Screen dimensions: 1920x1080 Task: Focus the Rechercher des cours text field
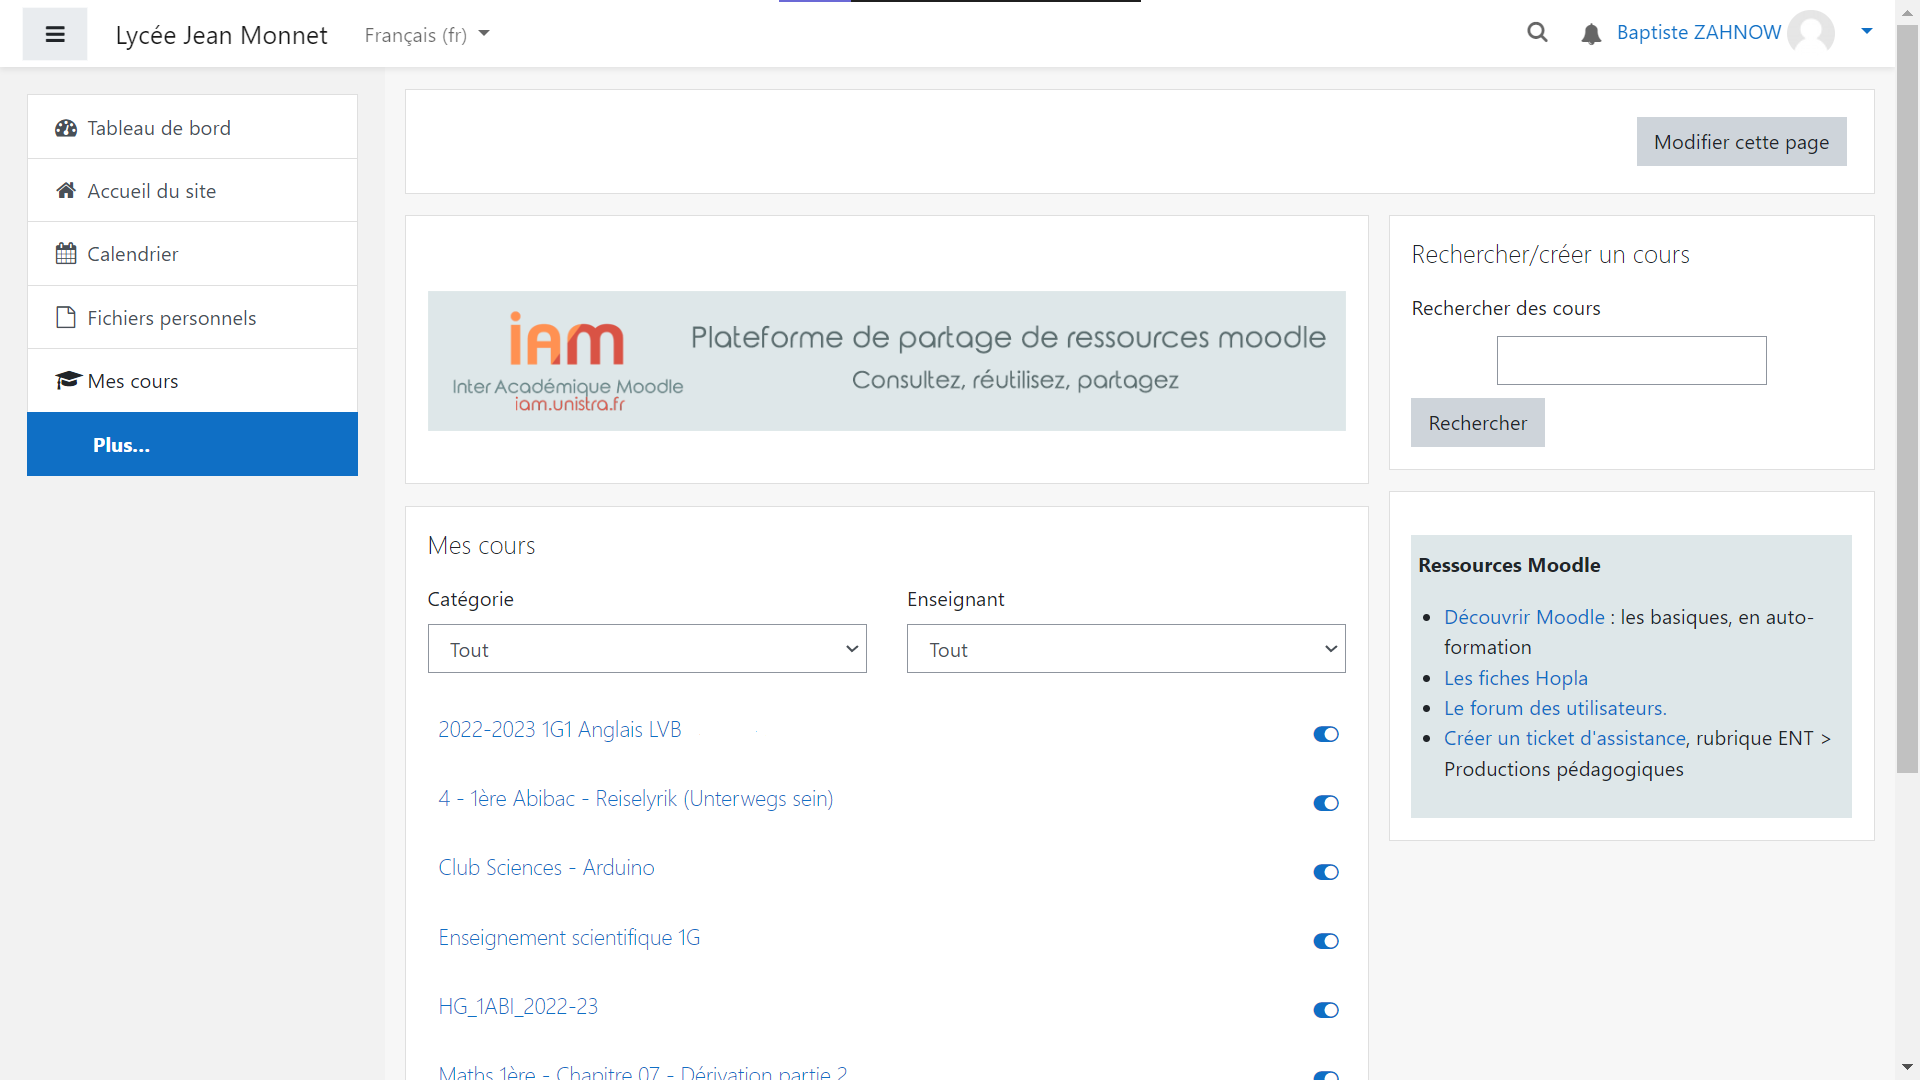(x=1631, y=361)
